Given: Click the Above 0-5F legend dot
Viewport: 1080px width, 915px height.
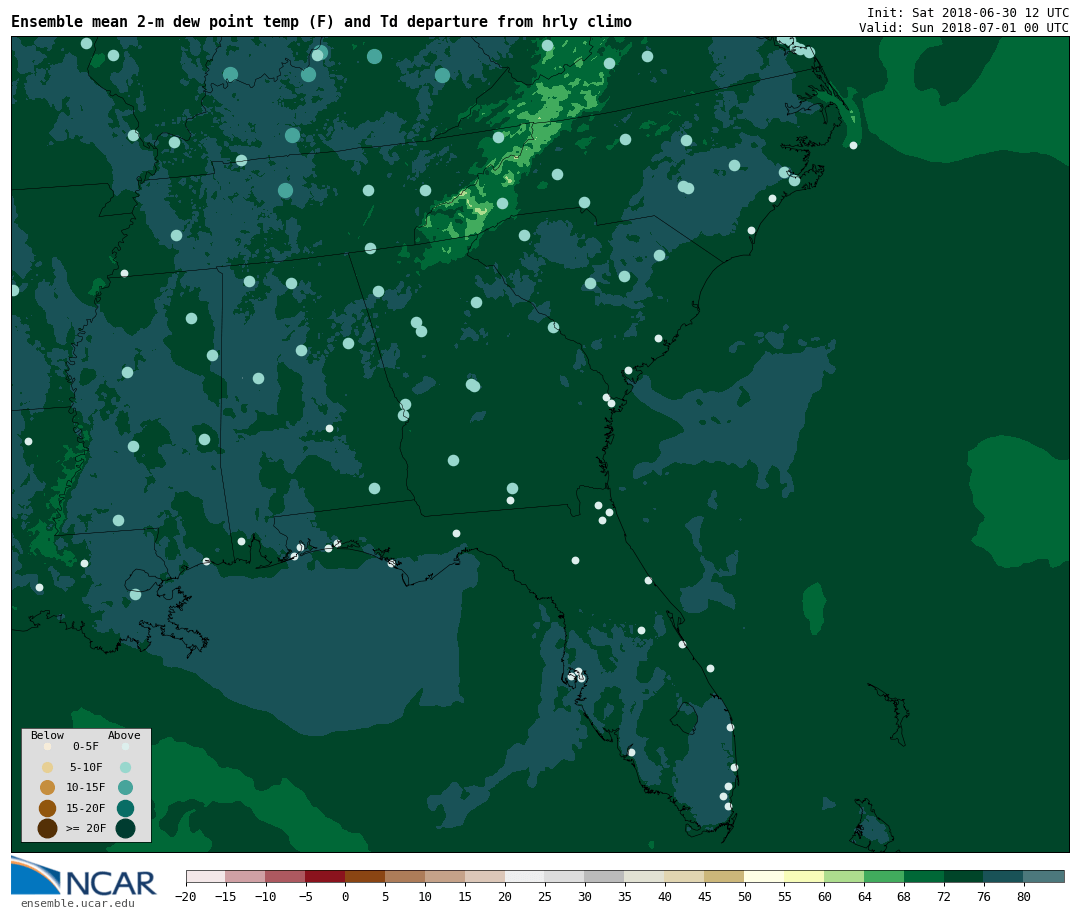Looking at the screenshot, I should click(x=125, y=746).
